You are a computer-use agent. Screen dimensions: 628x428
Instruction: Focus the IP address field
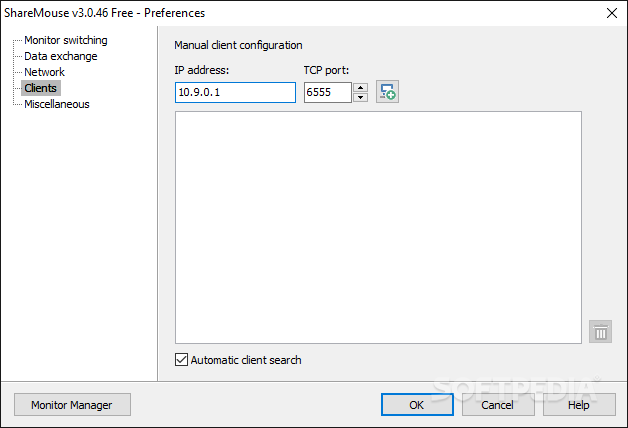pyautogui.click(x=235, y=92)
